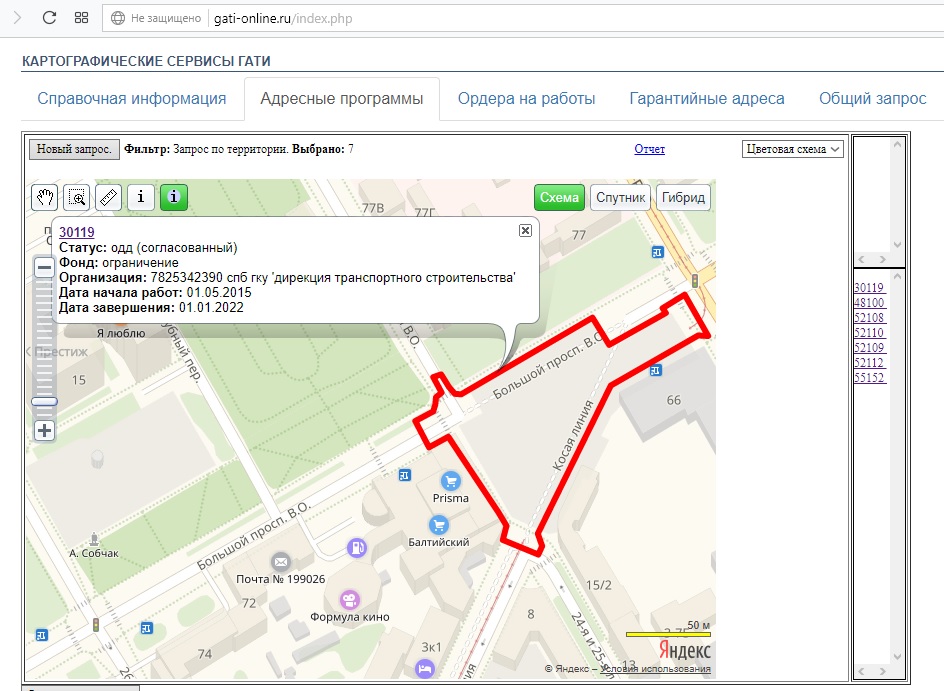
Task: Click the browser address bar
Action: click(500, 19)
